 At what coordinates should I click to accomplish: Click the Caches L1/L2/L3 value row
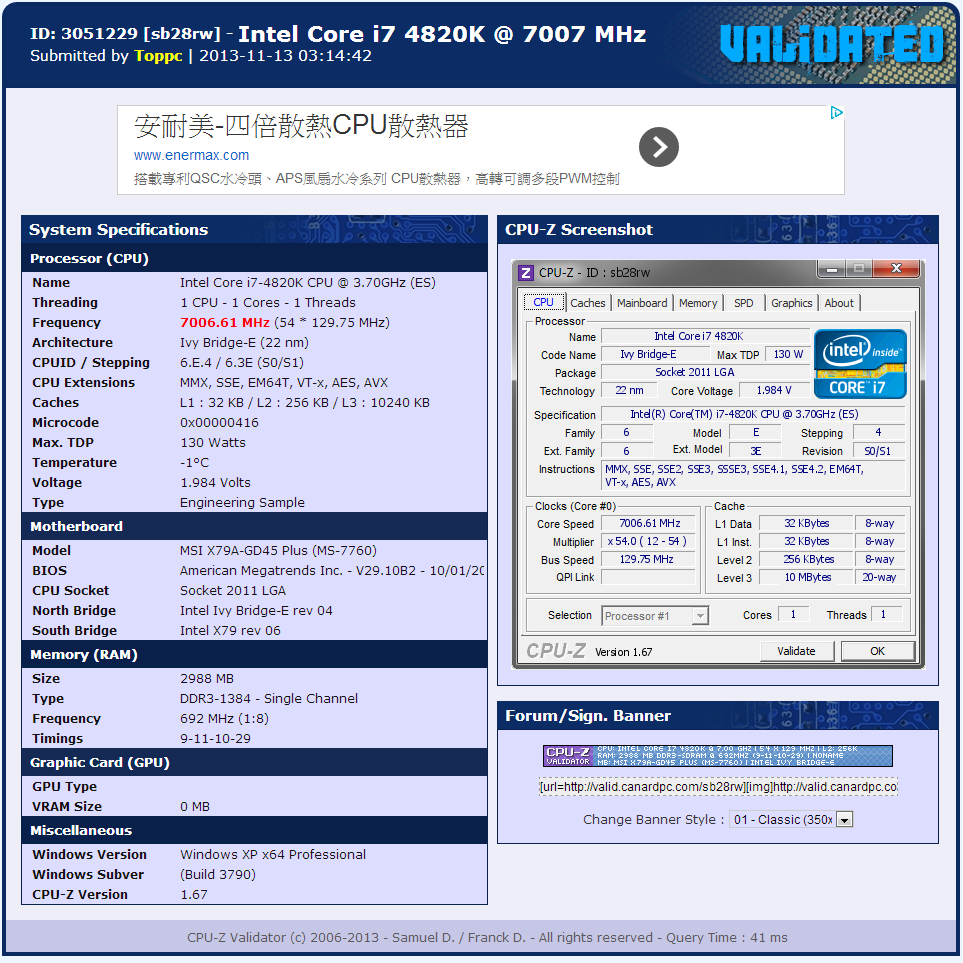point(305,403)
